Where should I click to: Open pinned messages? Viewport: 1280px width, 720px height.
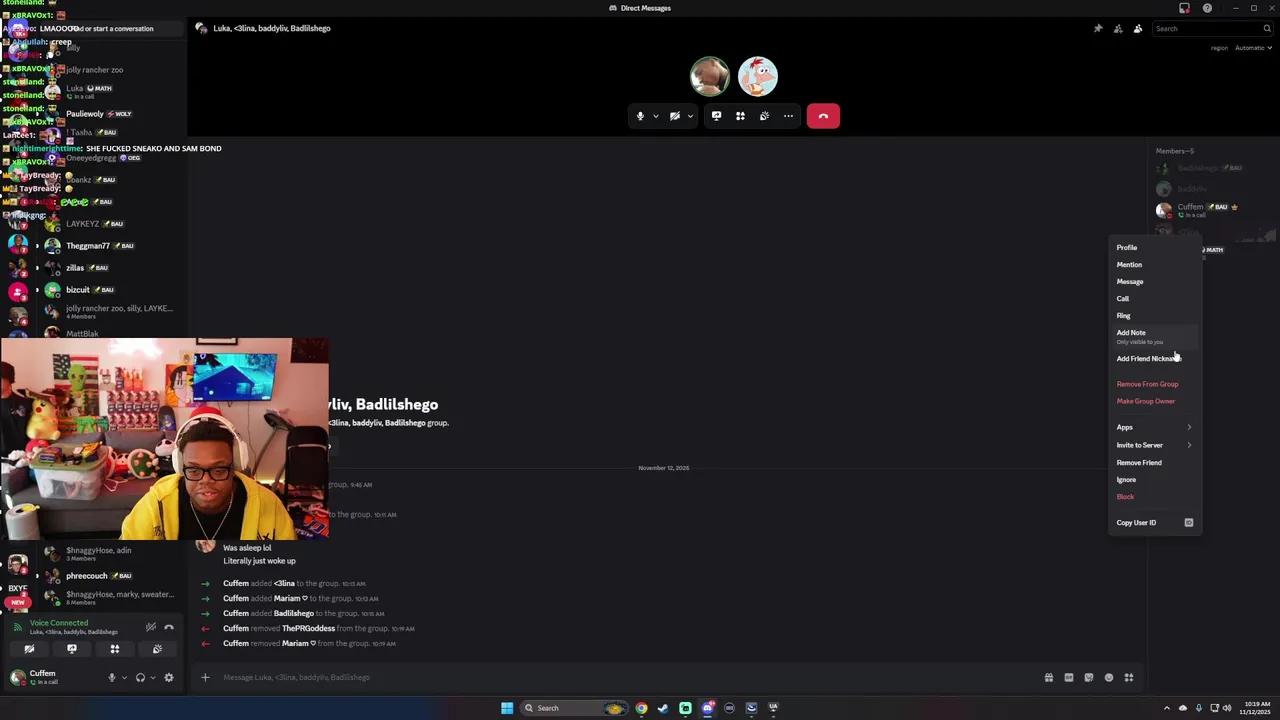coord(1098,28)
